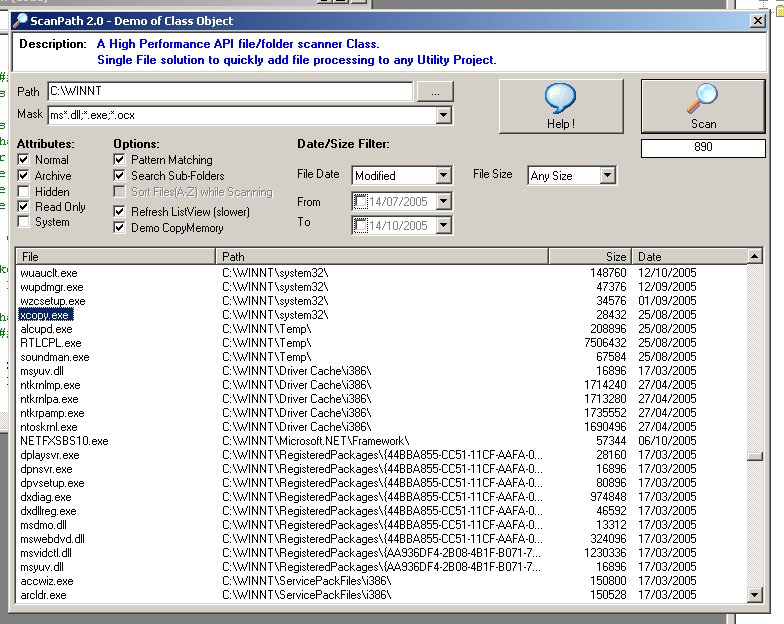This screenshot has height=624, width=784.
Task: Click the Scan magnifying glass button
Action: tap(703, 106)
